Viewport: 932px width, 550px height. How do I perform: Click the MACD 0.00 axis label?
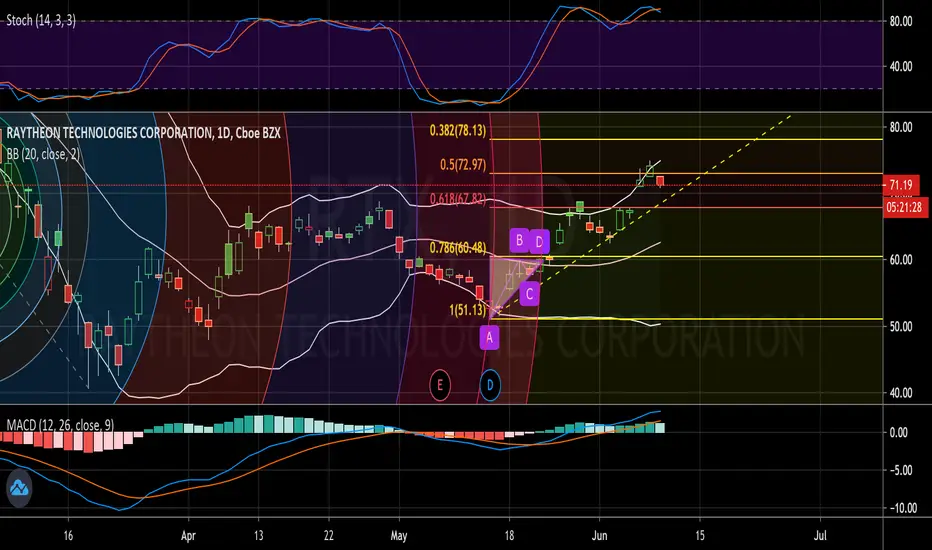pyautogui.click(x=899, y=432)
